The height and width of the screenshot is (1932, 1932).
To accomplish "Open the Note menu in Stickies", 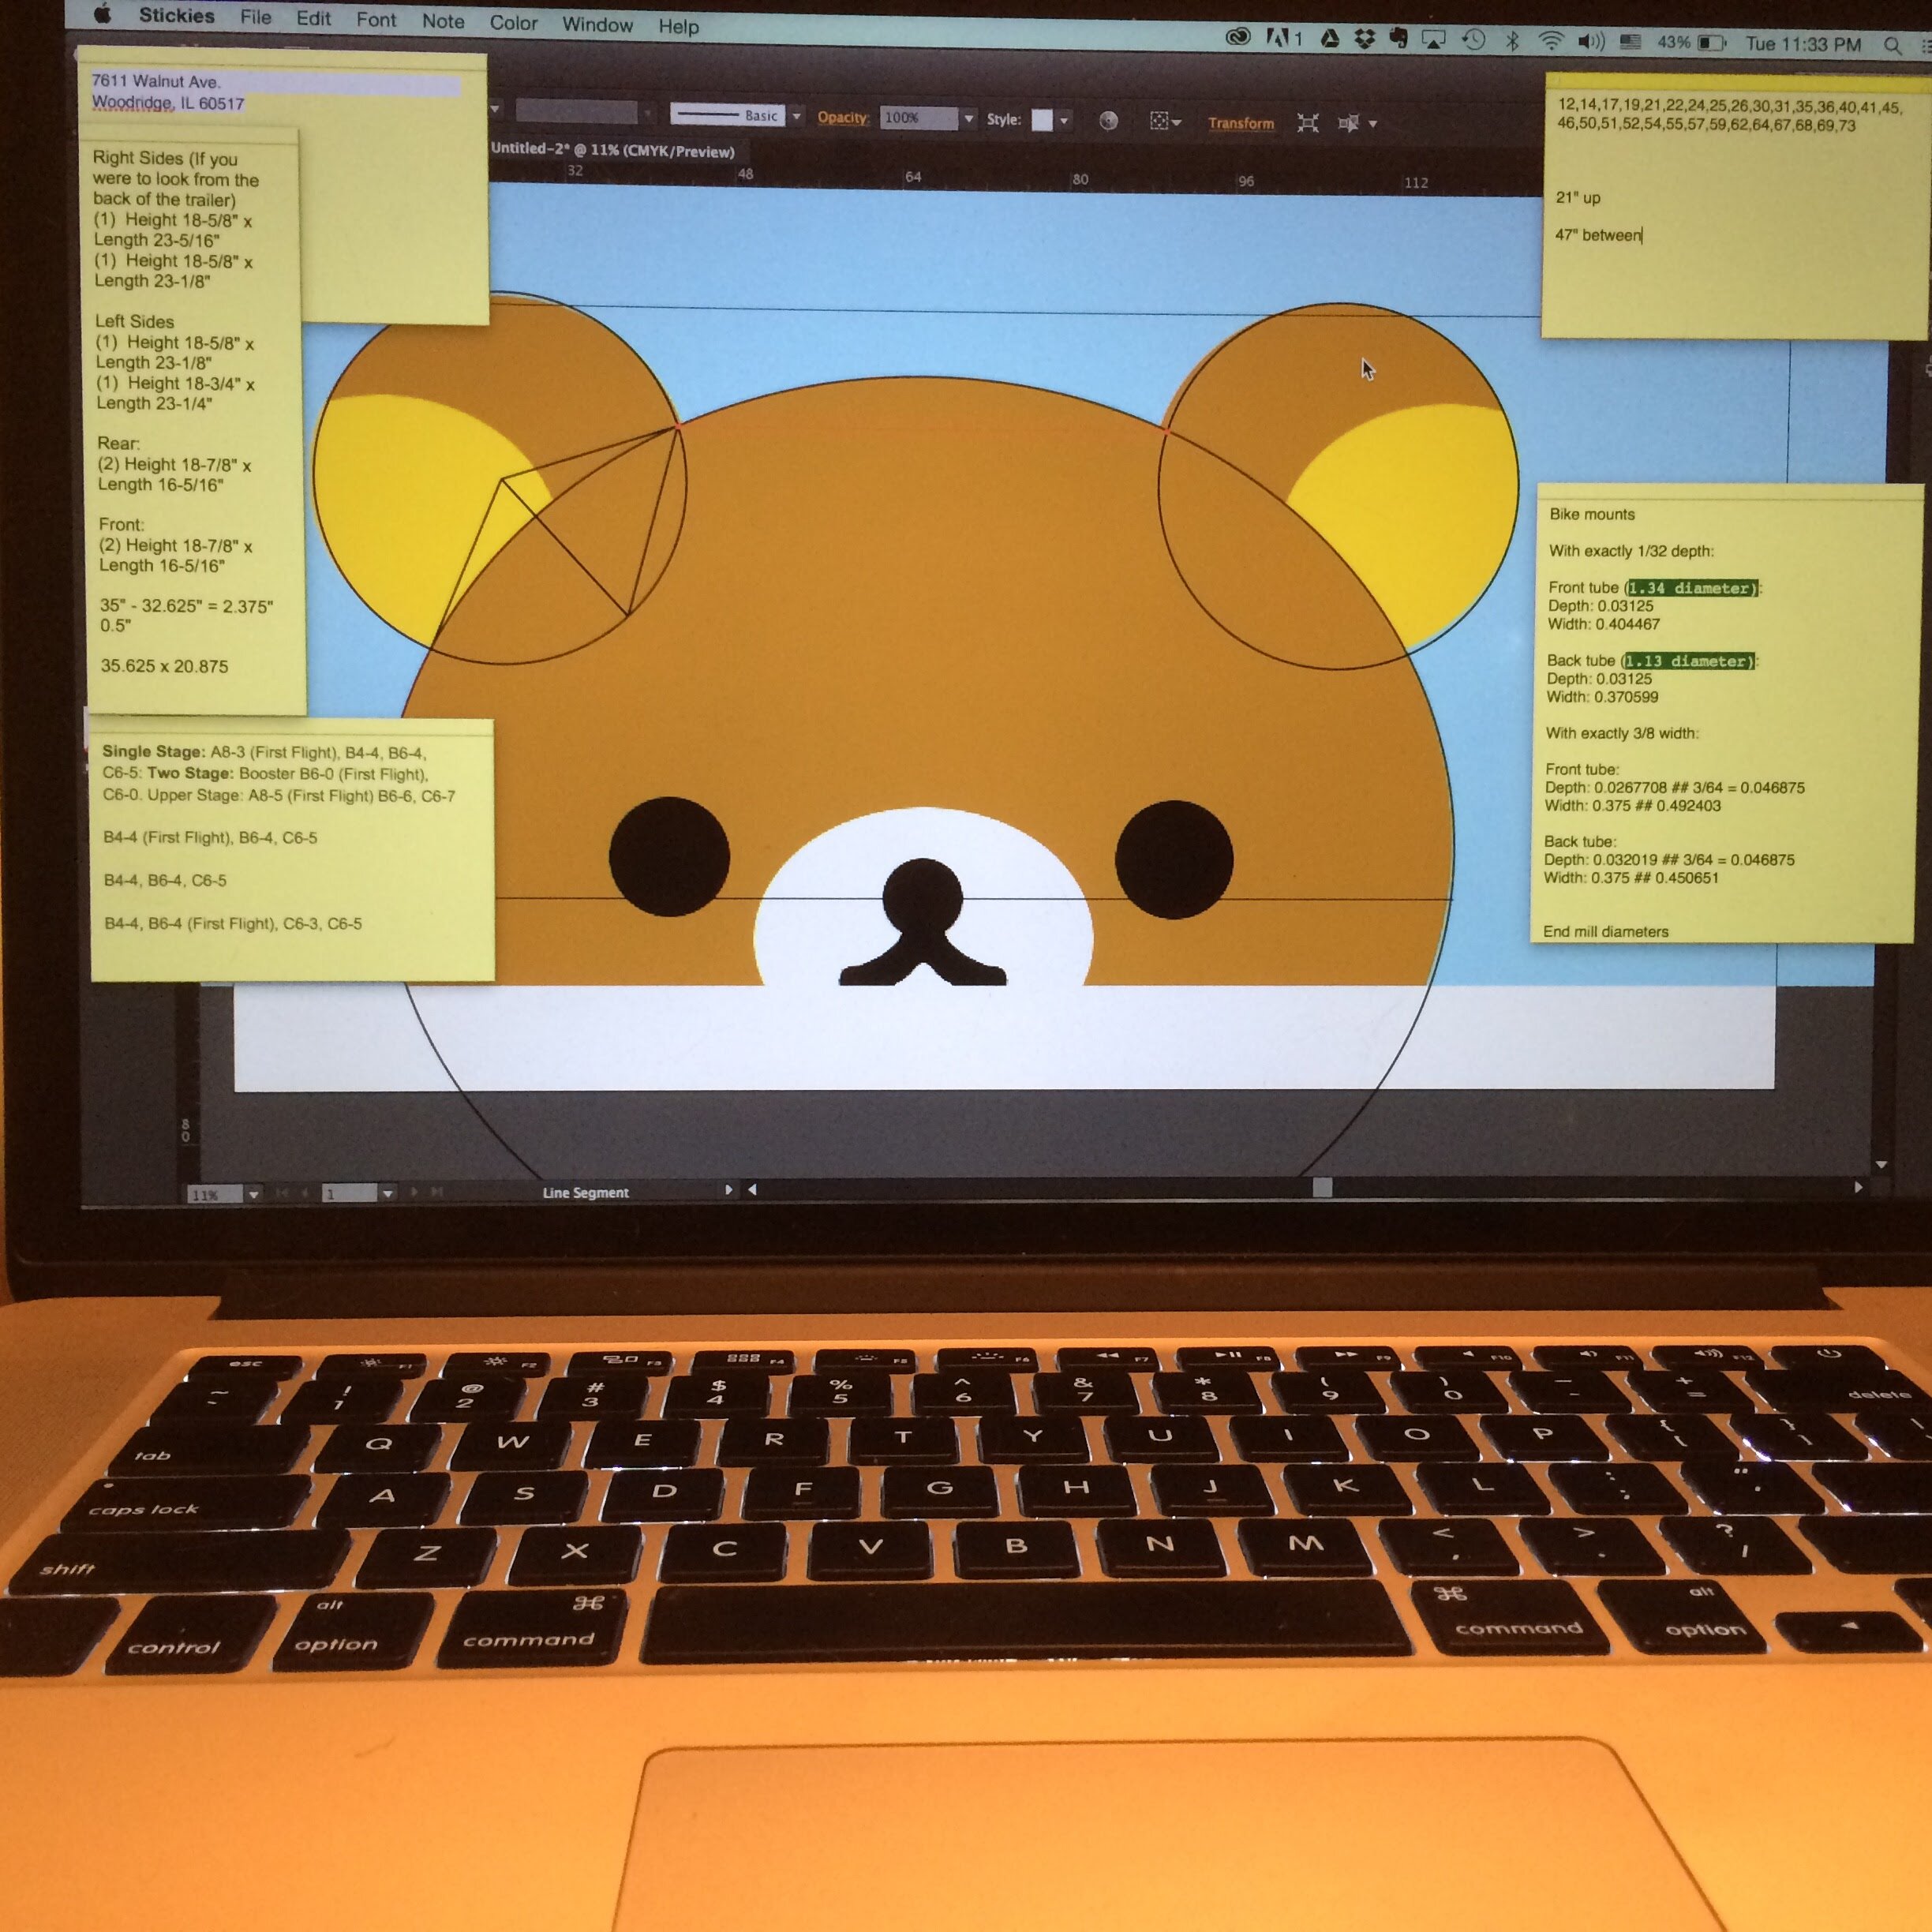I will click(443, 21).
